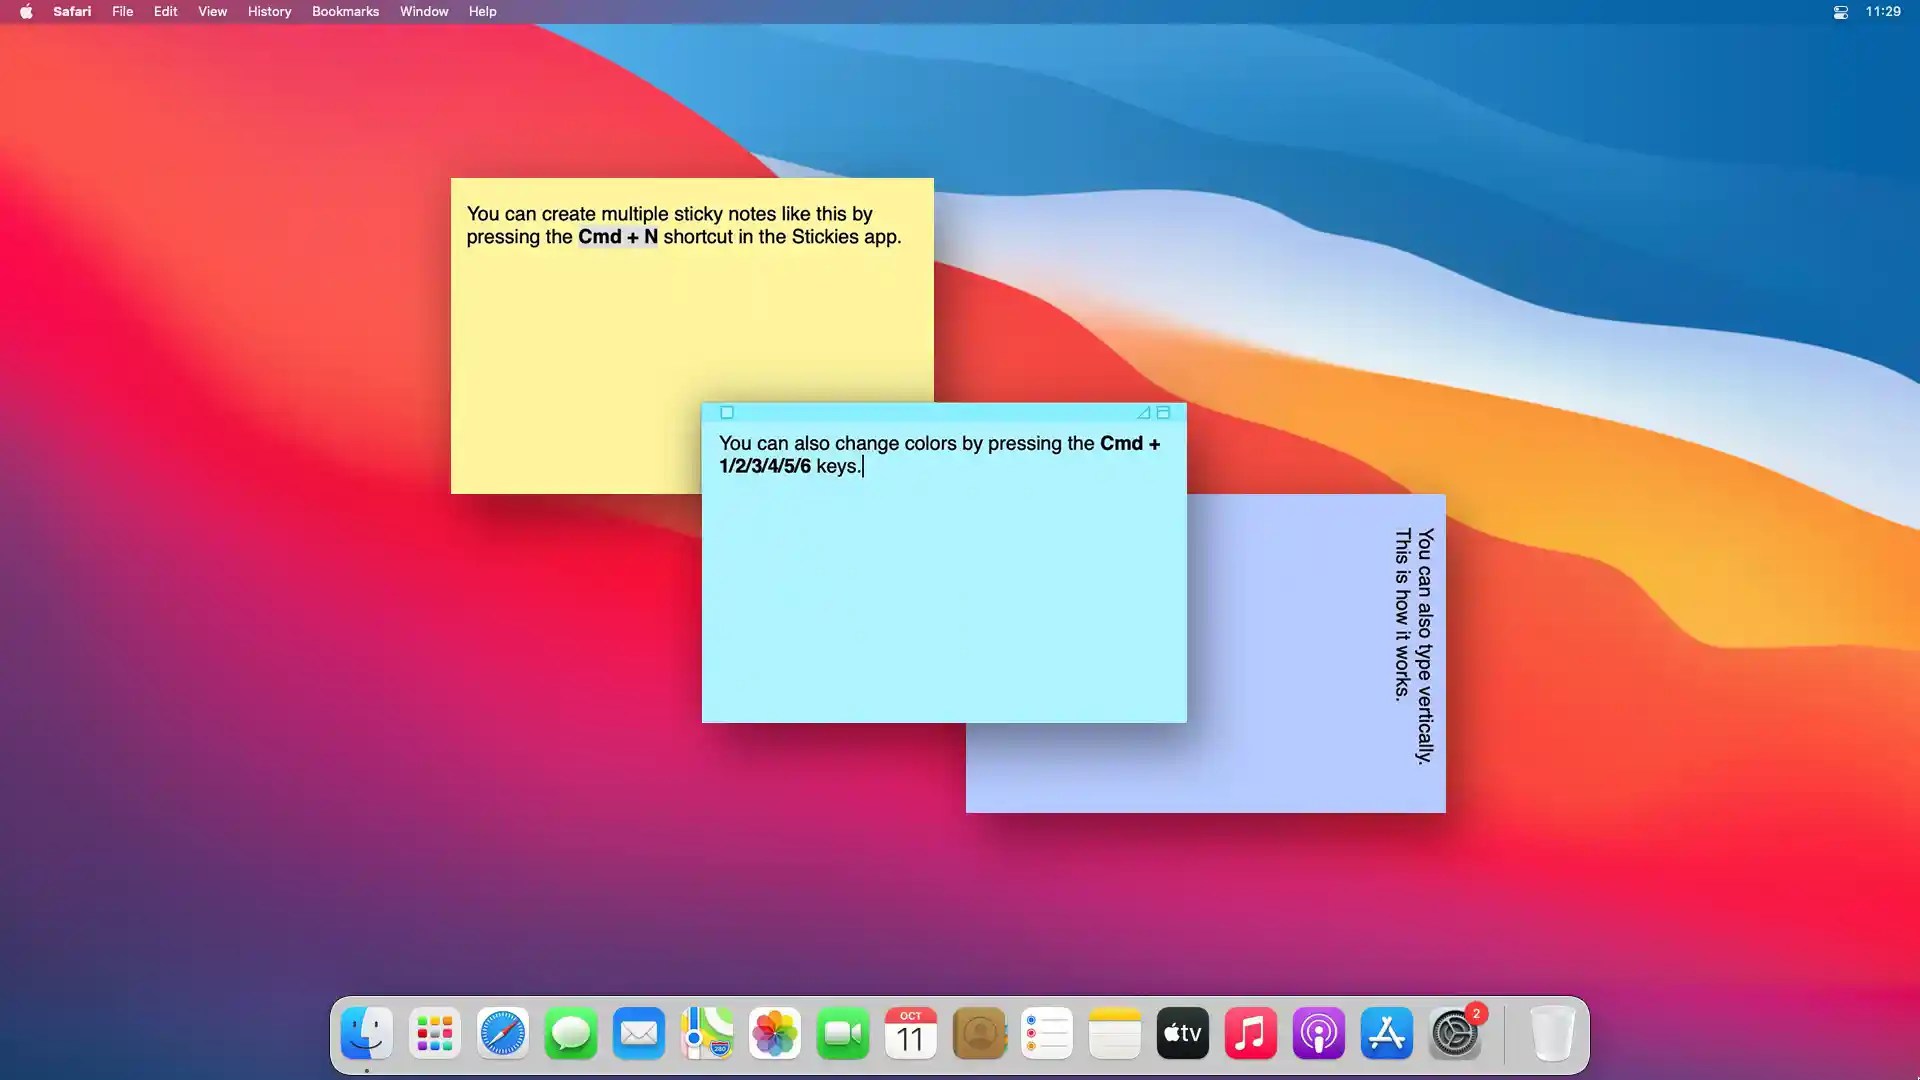This screenshot has height=1080, width=1920.
Task: Open the Mail app
Action: (x=638, y=1033)
